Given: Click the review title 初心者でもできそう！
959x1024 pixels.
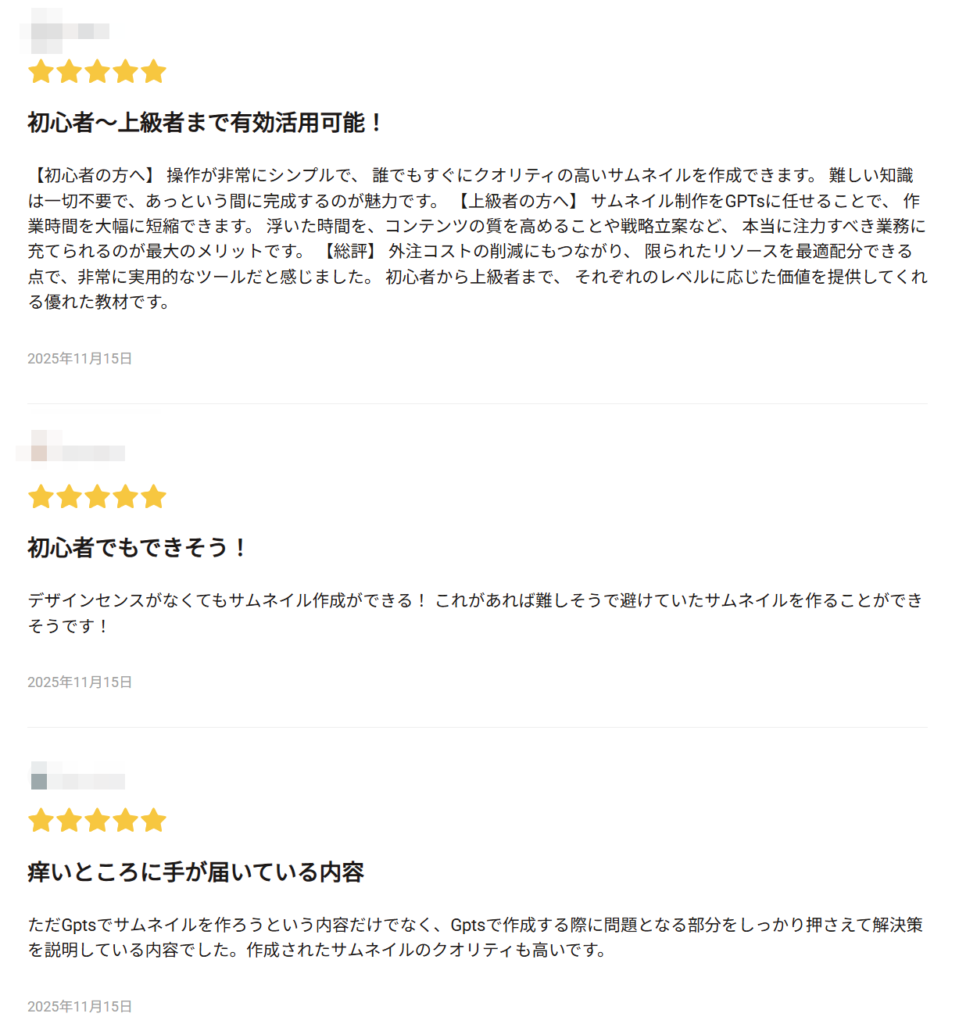Looking at the screenshot, I should coord(137,548).
